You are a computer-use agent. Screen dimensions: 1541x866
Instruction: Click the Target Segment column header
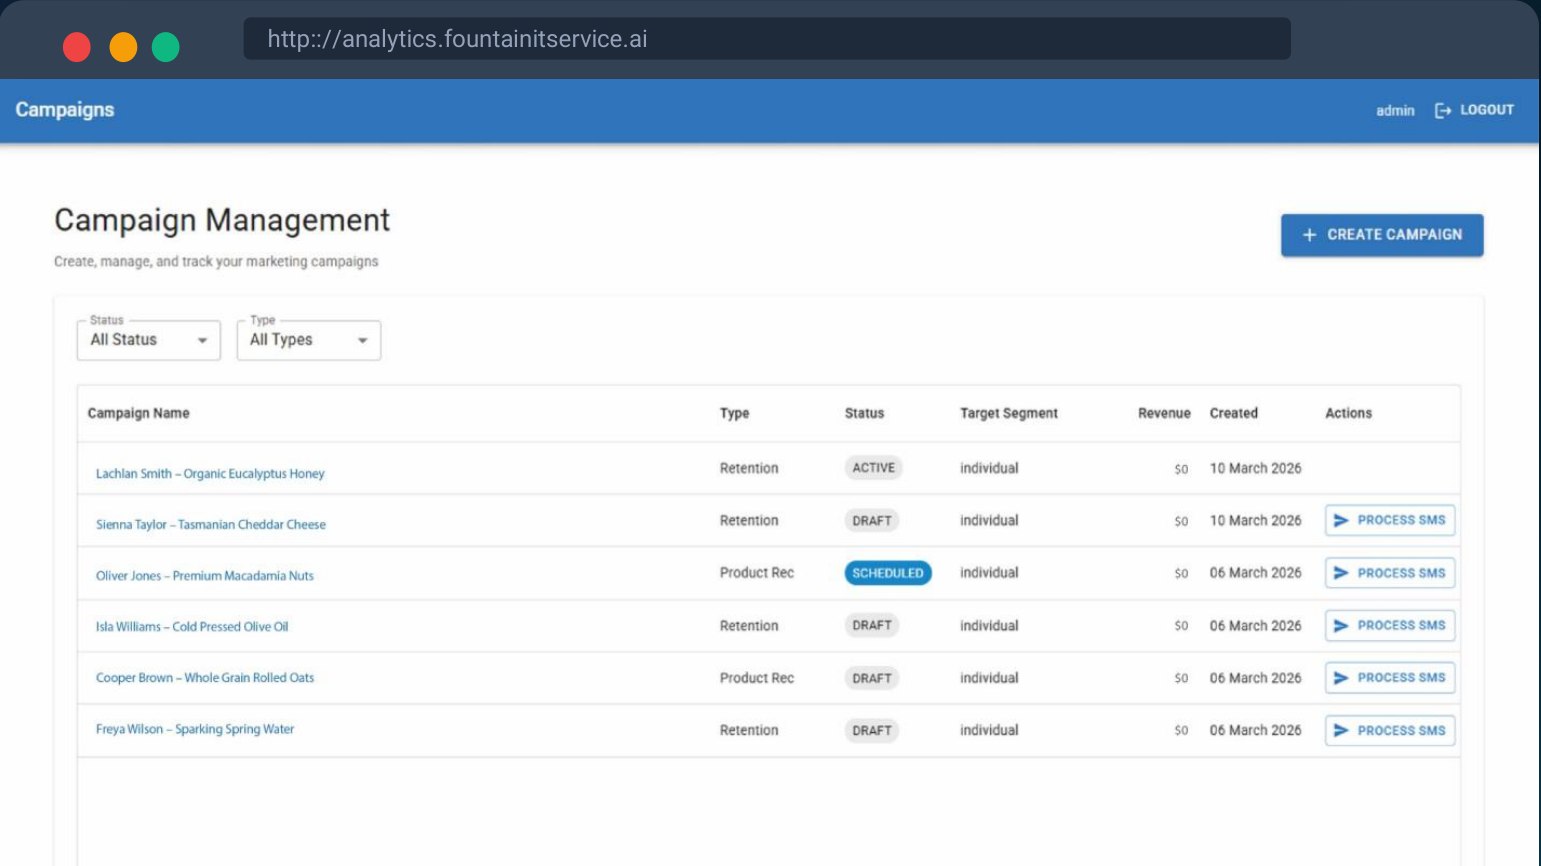1009,413
